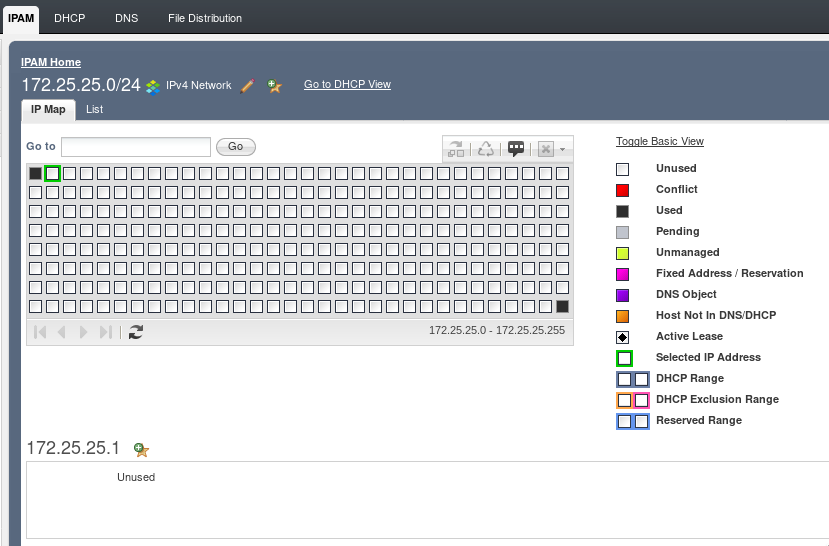The height and width of the screenshot is (546, 829).
Task: Focus the Go to address input field
Action: click(x=136, y=147)
